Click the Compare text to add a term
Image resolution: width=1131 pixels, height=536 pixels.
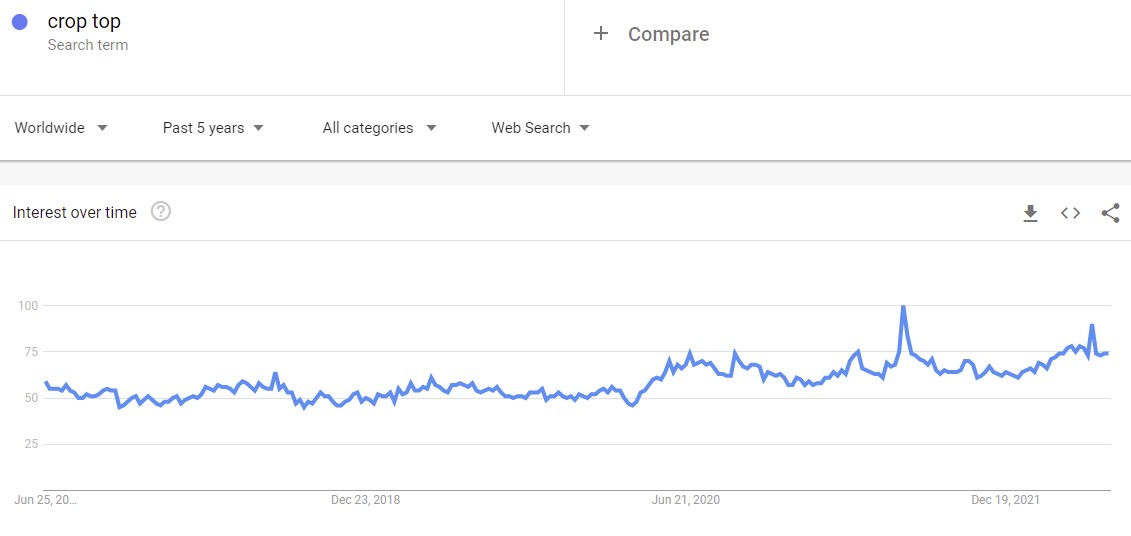point(668,34)
